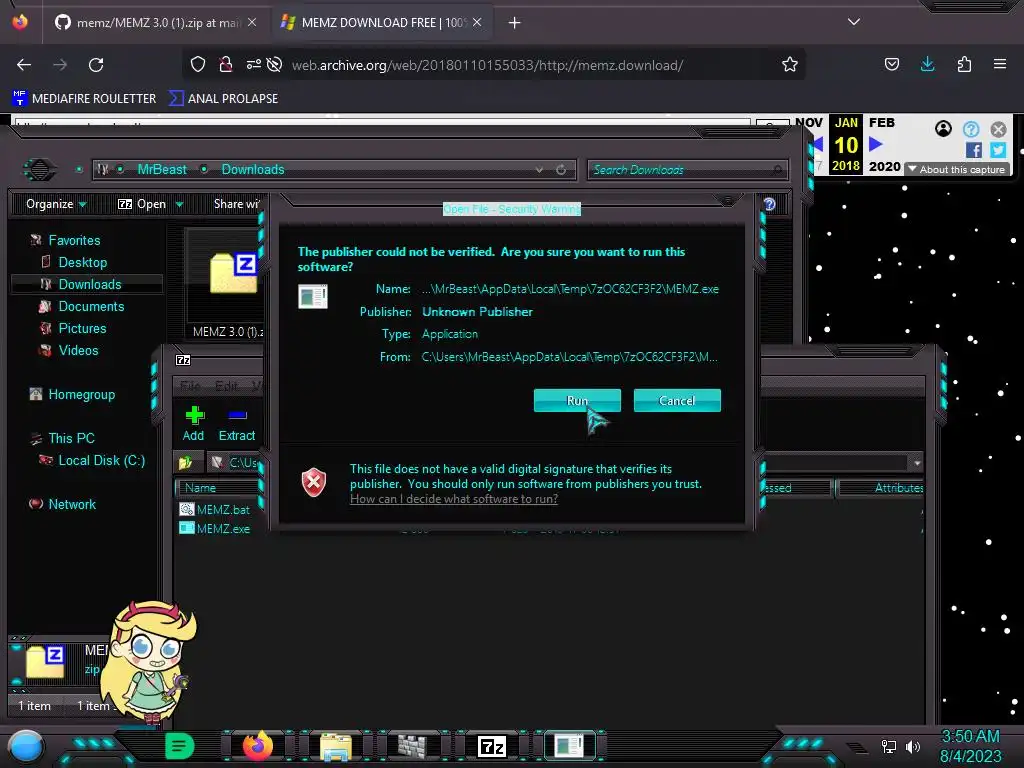Image resolution: width=1024 pixels, height=768 pixels.
Task: Open the MEDIAFIRE ROULETTER bookmark
Action: point(84,99)
